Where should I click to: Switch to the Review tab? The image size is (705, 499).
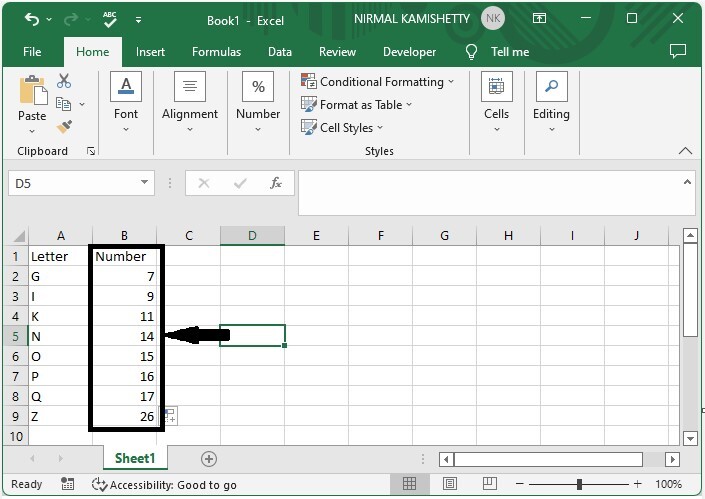[x=337, y=52]
